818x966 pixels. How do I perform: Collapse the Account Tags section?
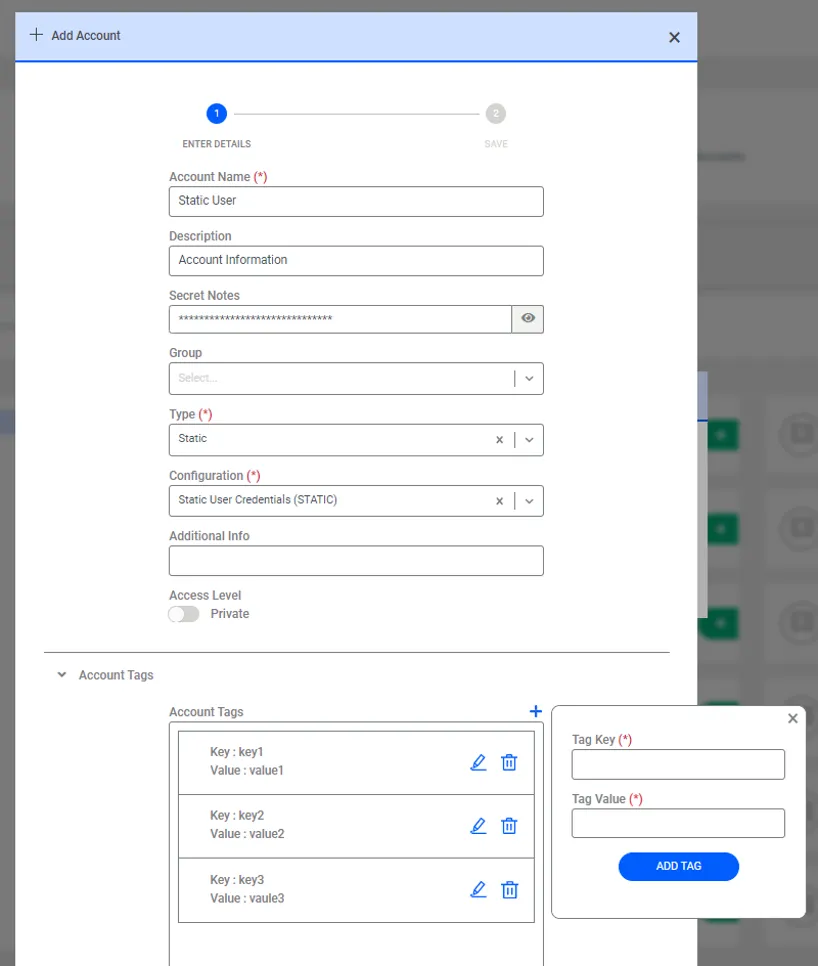(x=62, y=675)
